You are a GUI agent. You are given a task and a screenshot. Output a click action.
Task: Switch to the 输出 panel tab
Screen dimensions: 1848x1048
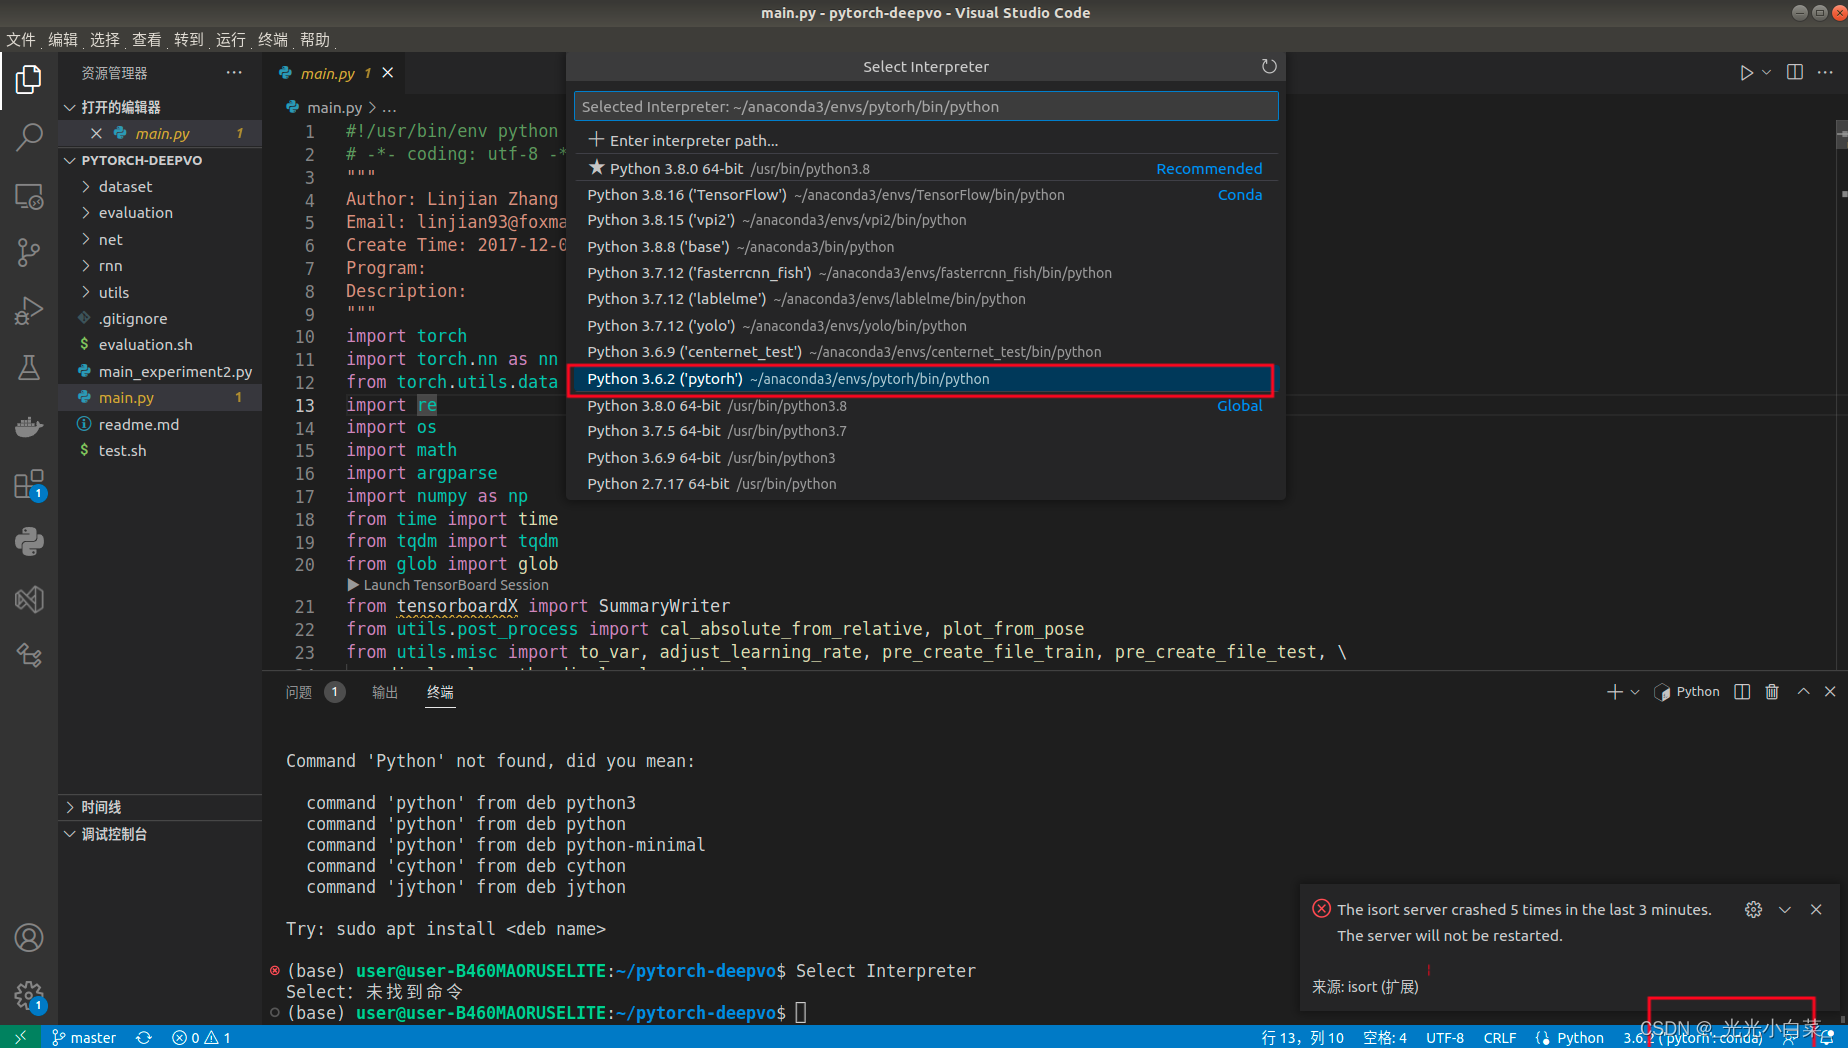(x=384, y=691)
